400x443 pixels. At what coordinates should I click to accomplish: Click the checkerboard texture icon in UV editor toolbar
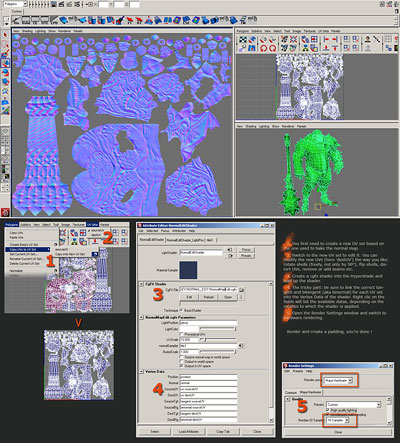coord(243,40)
